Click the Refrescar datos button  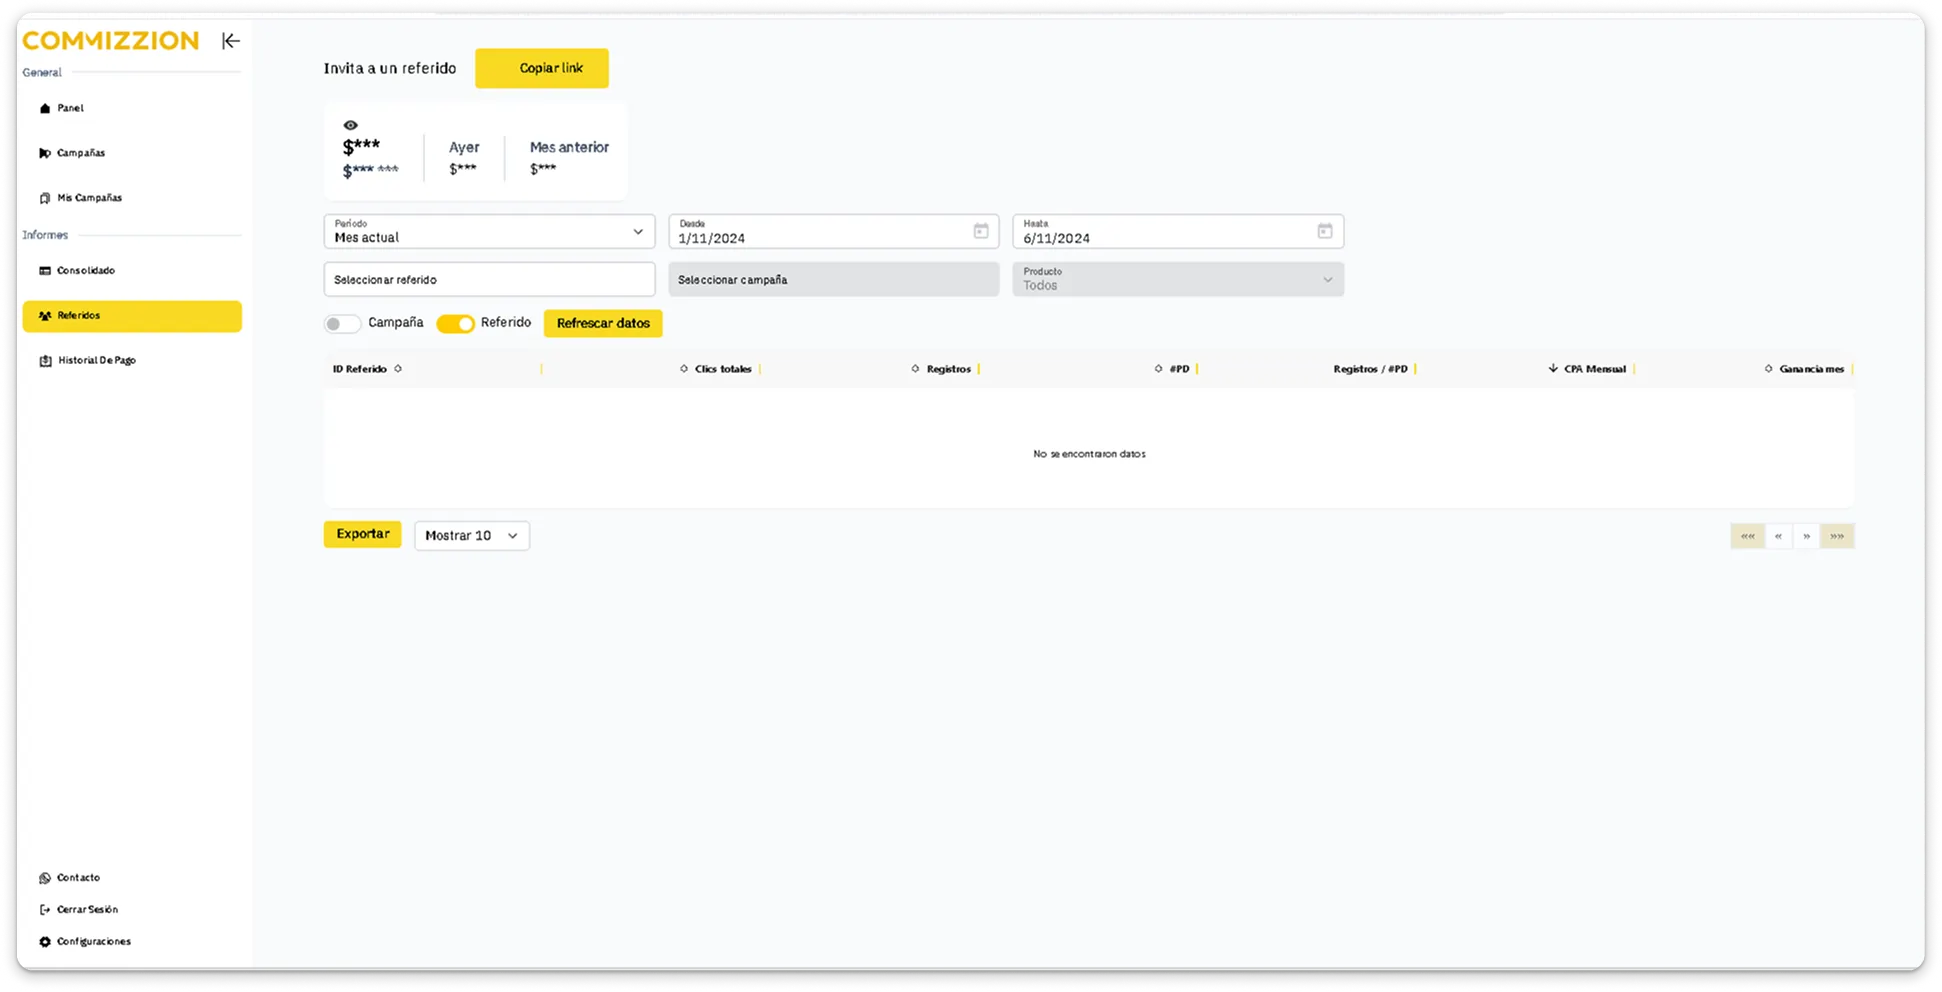pos(603,324)
